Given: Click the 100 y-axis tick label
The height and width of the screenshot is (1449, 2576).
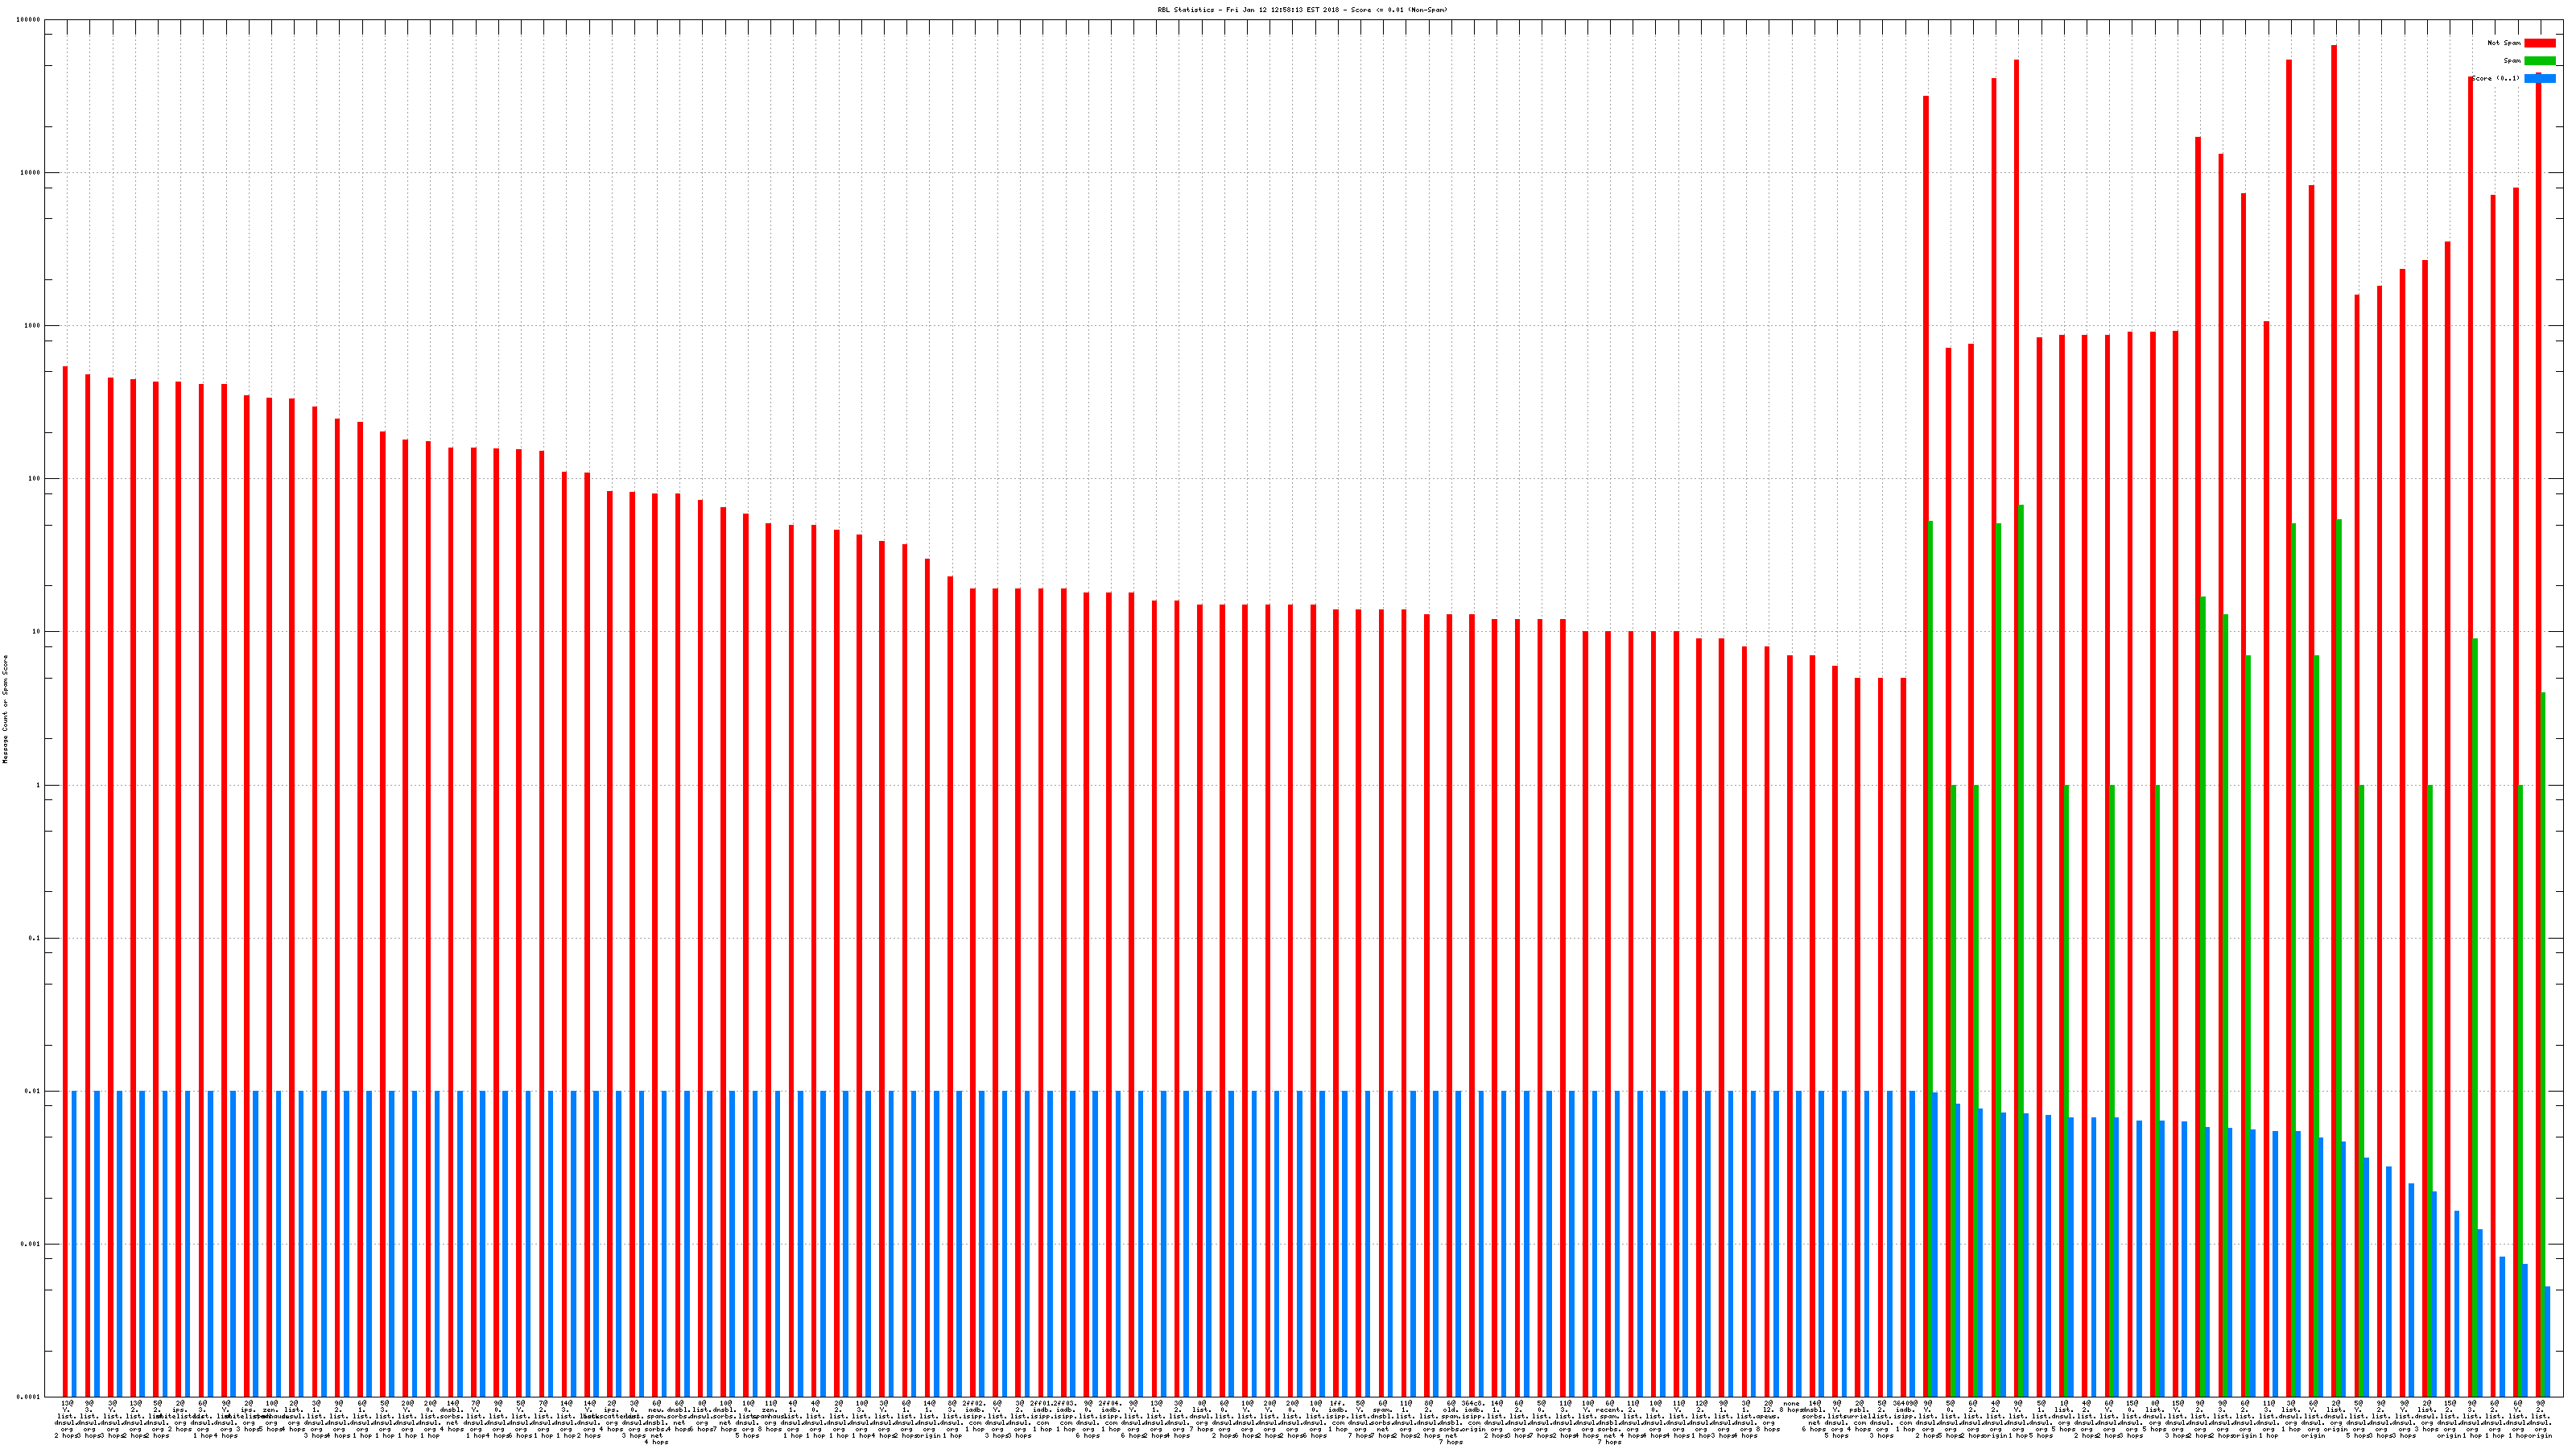Looking at the screenshot, I should (35, 479).
